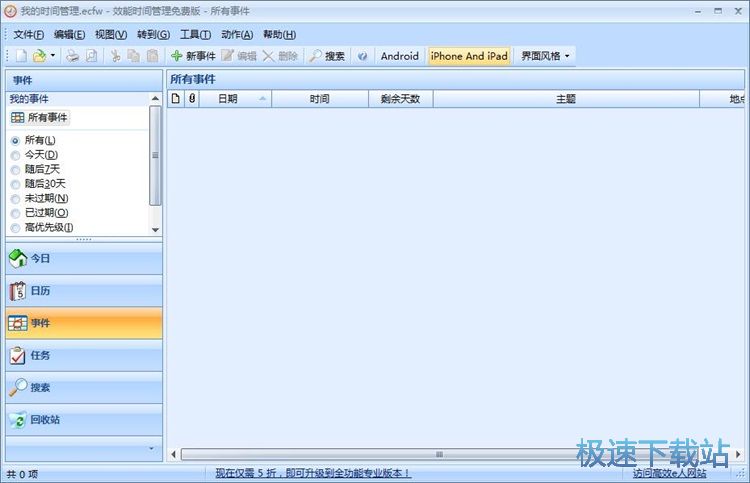Open the 视图(V) menu
Viewport: 750px width, 483px height.
tap(111, 34)
